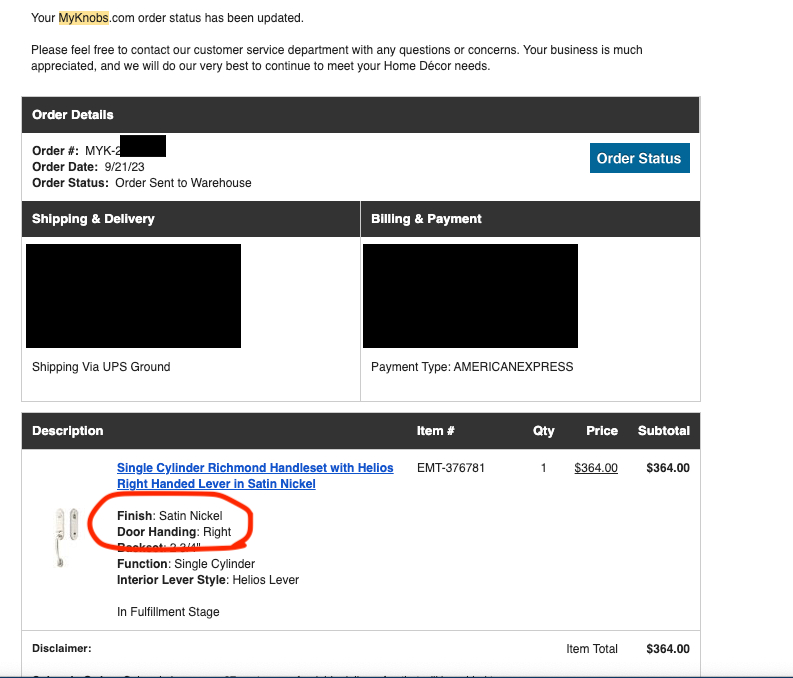
Task: Click the item number EMT-376781
Action: coord(451,468)
